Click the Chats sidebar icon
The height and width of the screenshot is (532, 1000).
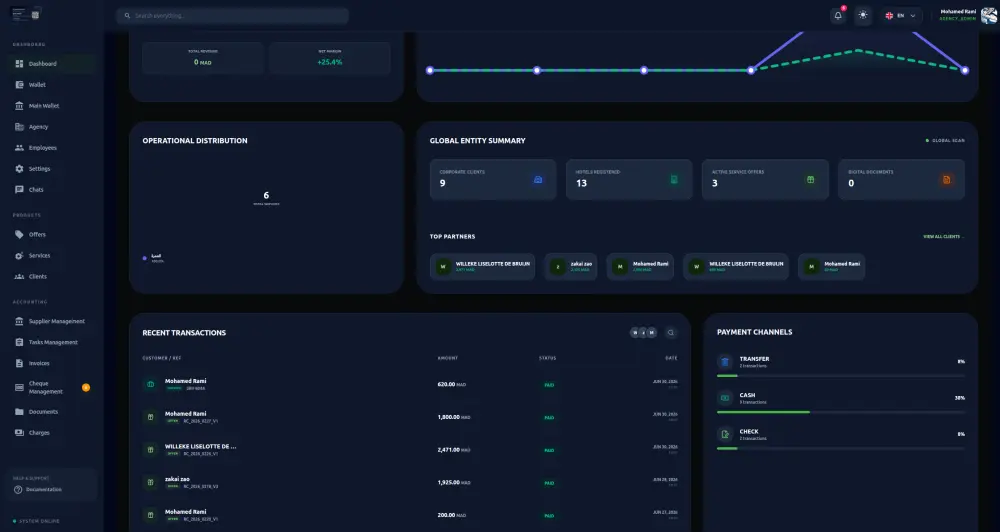pos(19,189)
